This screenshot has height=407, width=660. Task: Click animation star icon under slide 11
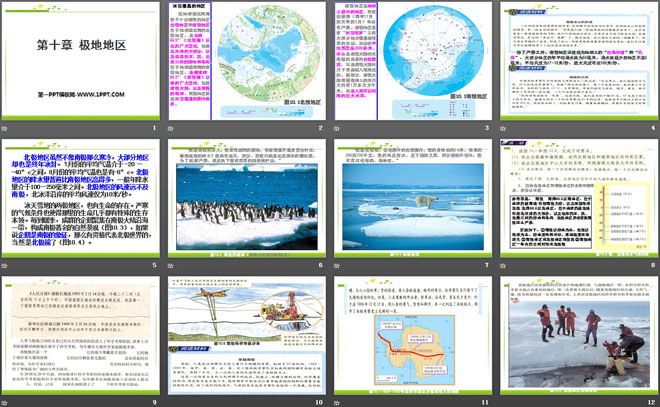pyautogui.click(x=337, y=403)
